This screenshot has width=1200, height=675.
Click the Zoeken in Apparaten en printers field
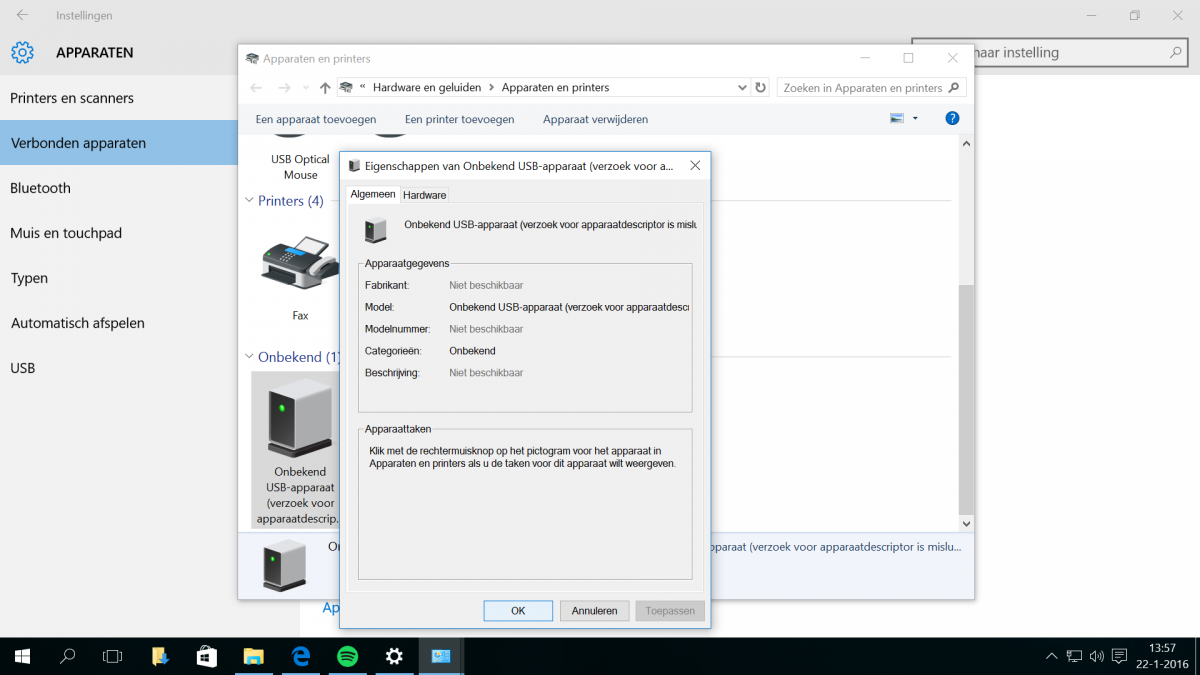(x=862, y=88)
